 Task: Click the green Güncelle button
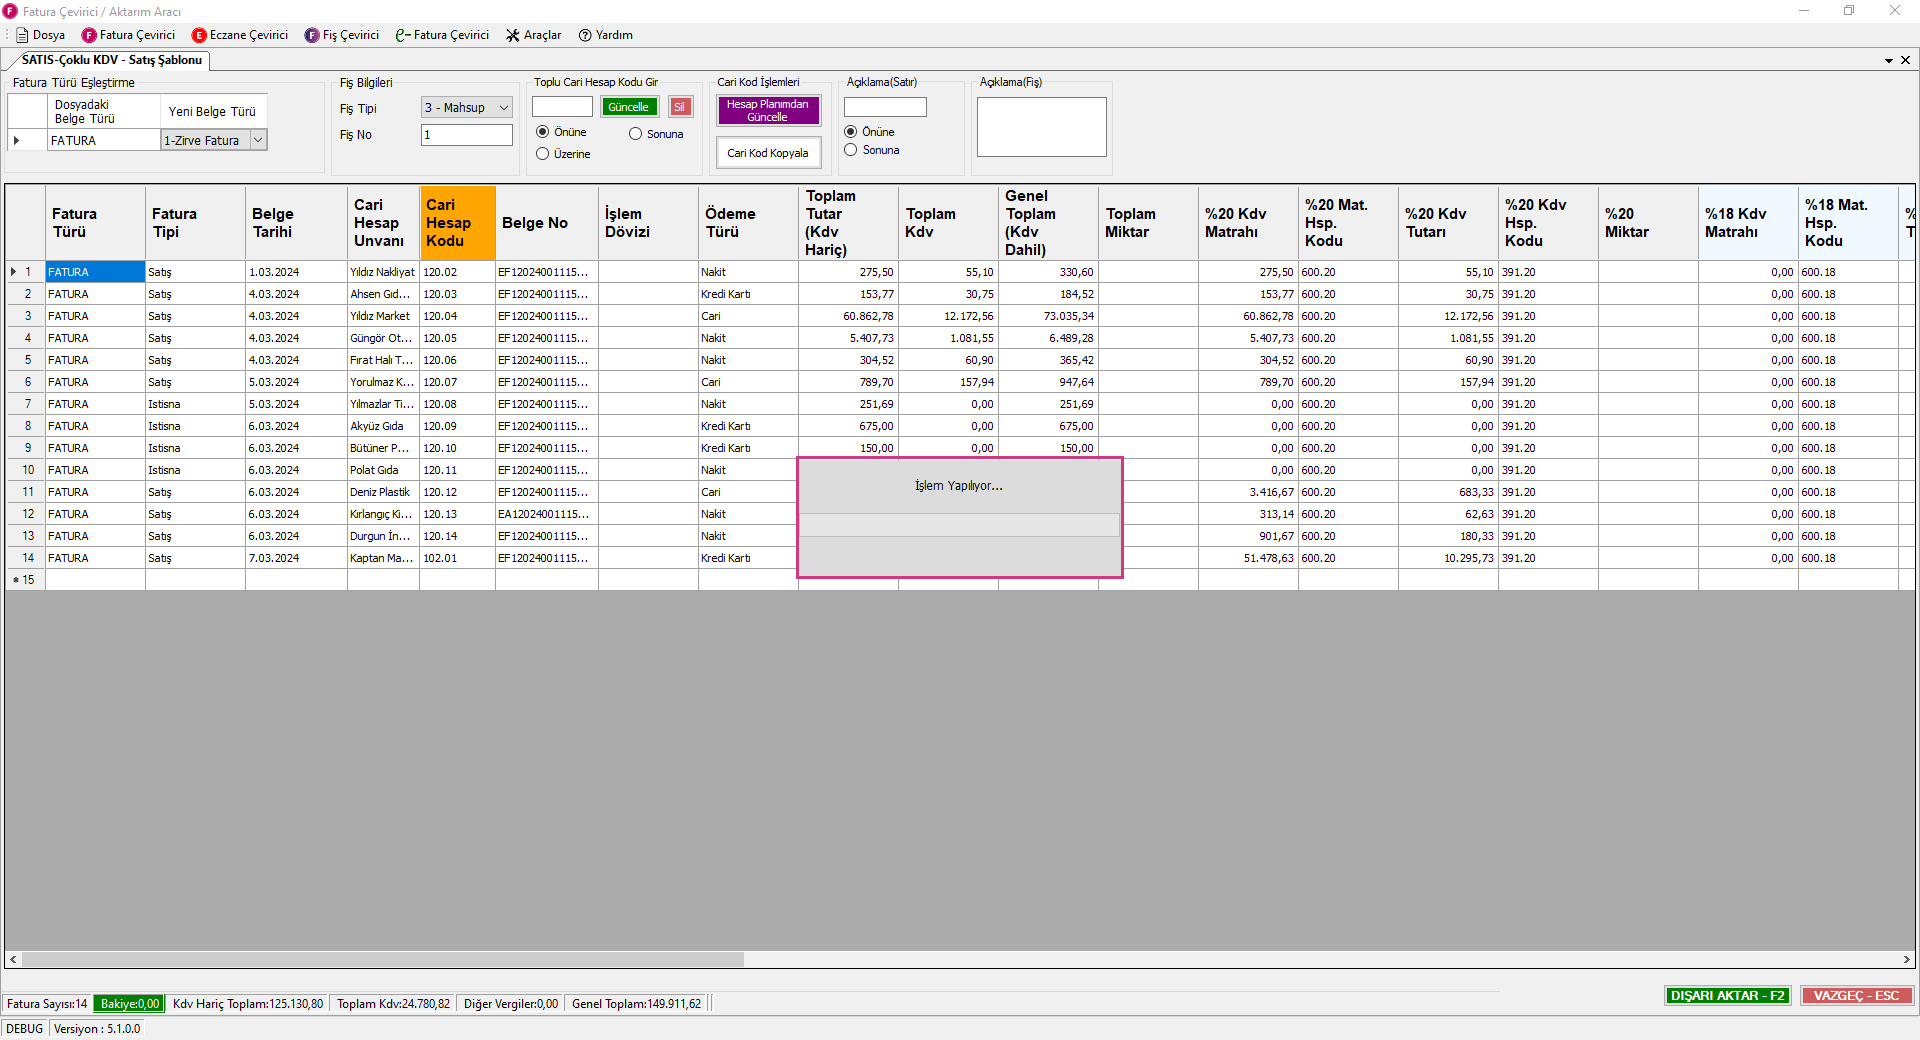(x=630, y=107)
